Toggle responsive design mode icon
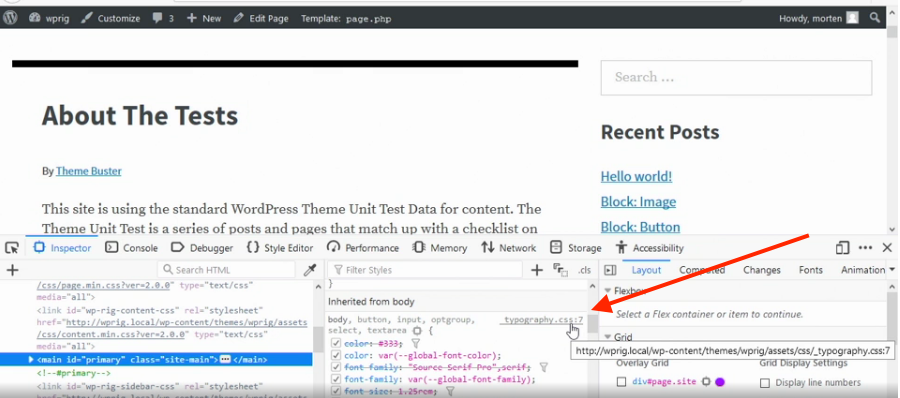 click(x=842, y=248)
